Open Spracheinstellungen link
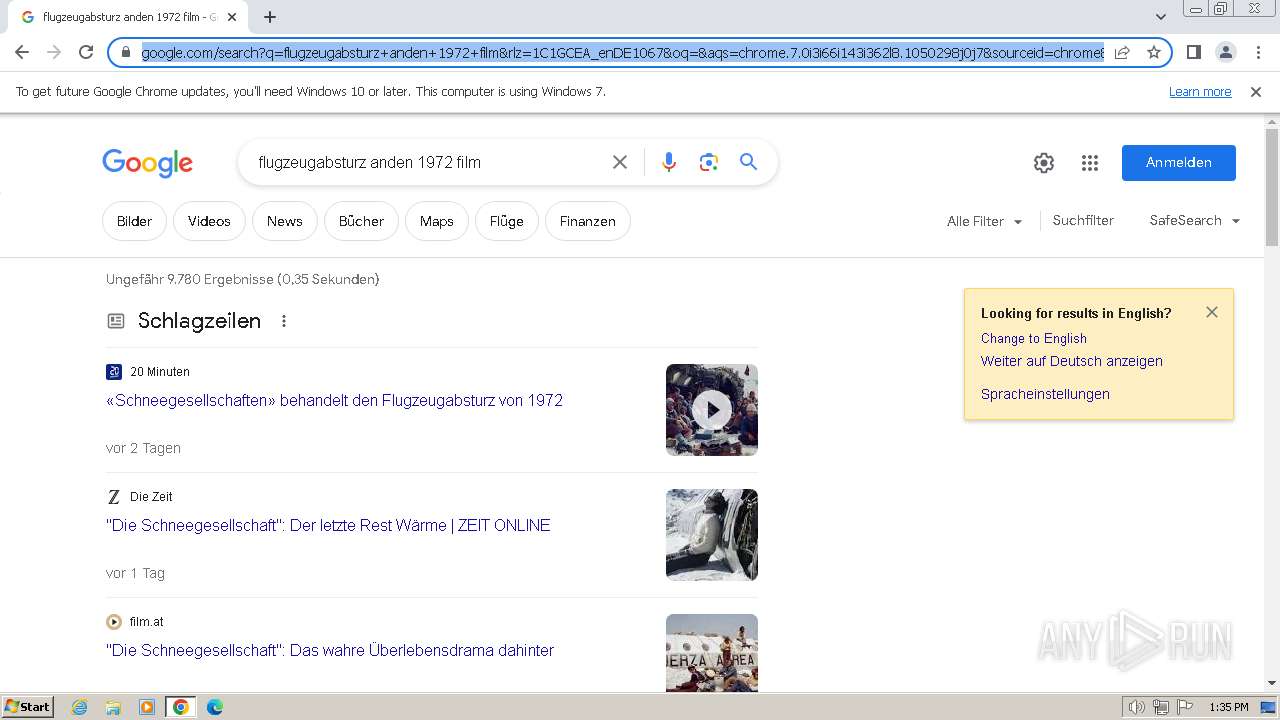1280x720 pixels. click(x=1045, y=394)
